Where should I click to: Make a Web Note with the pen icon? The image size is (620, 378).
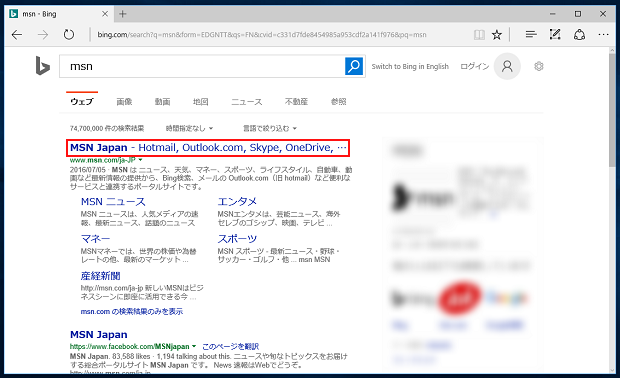click(555, 35)
